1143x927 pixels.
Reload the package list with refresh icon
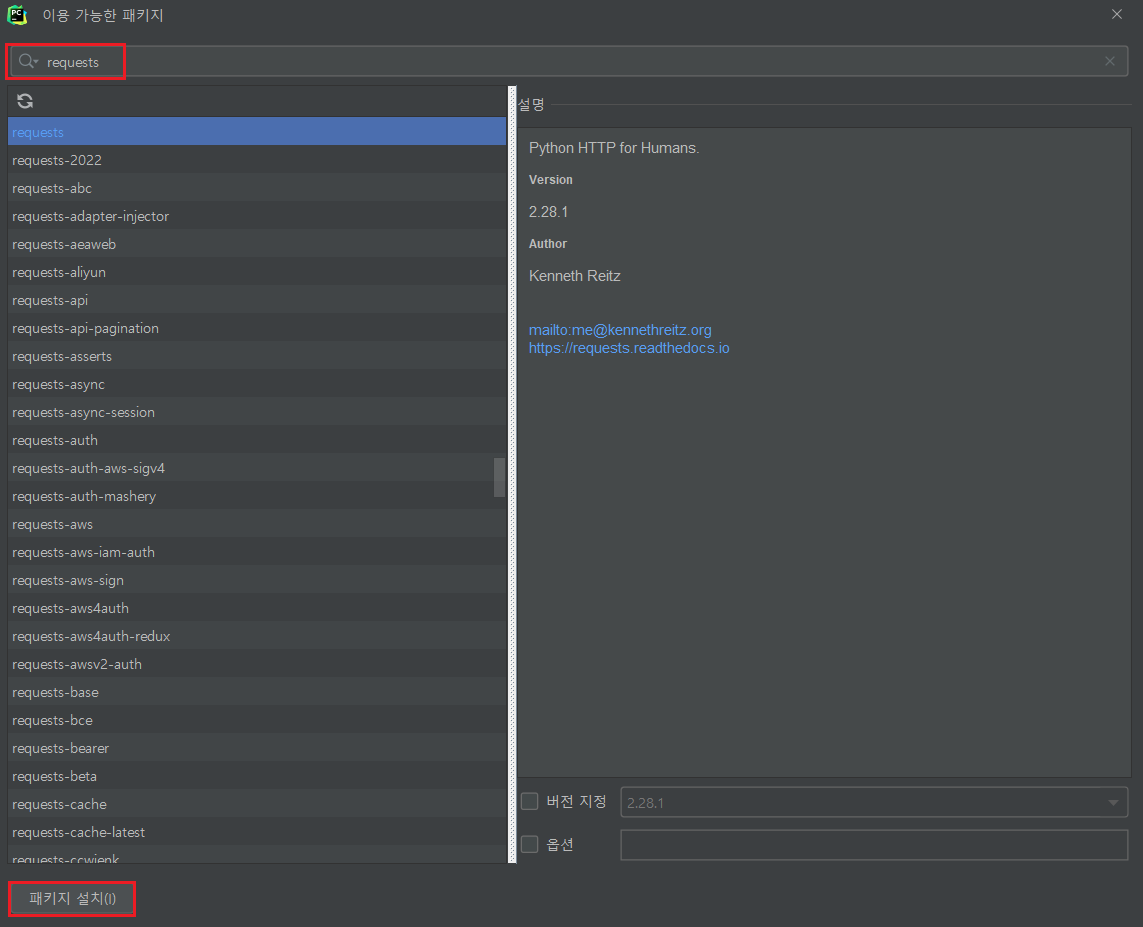click(25, 101)
